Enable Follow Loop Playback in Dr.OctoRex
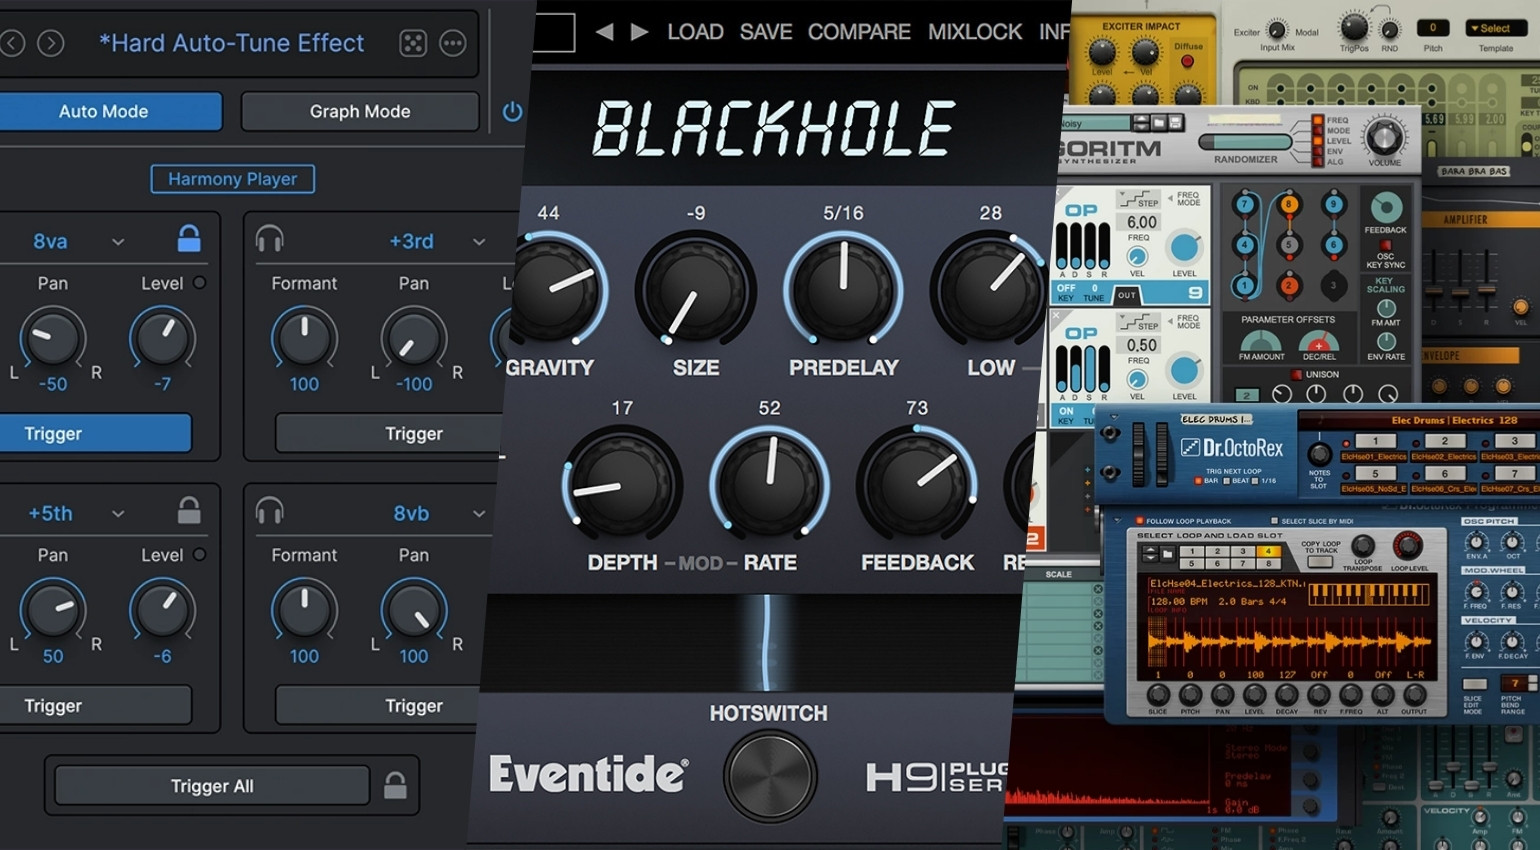This screenshot has height=850, width=1540. coord(1139,520)
